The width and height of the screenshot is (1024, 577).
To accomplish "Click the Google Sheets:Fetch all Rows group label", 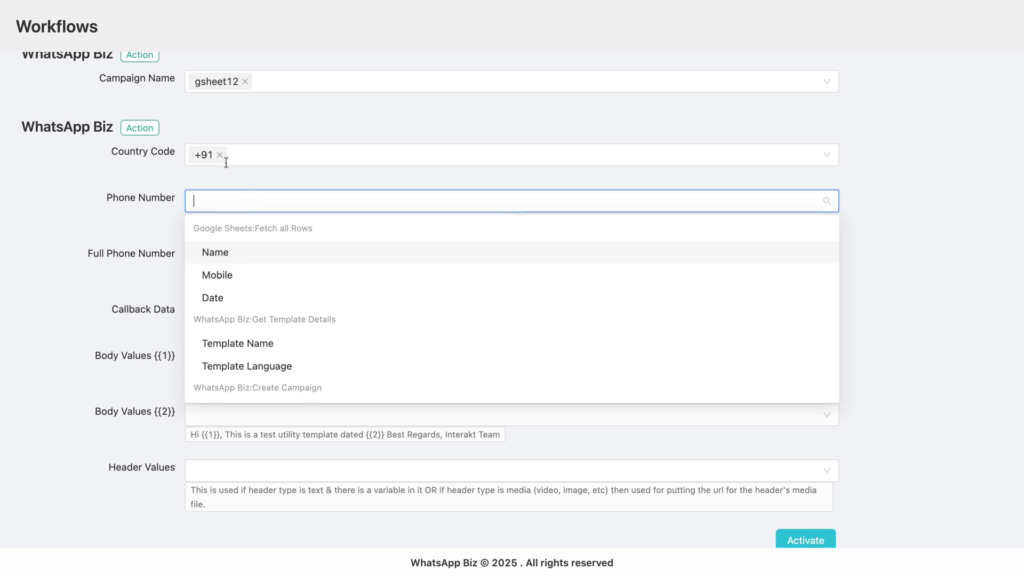I will [253, 228].
